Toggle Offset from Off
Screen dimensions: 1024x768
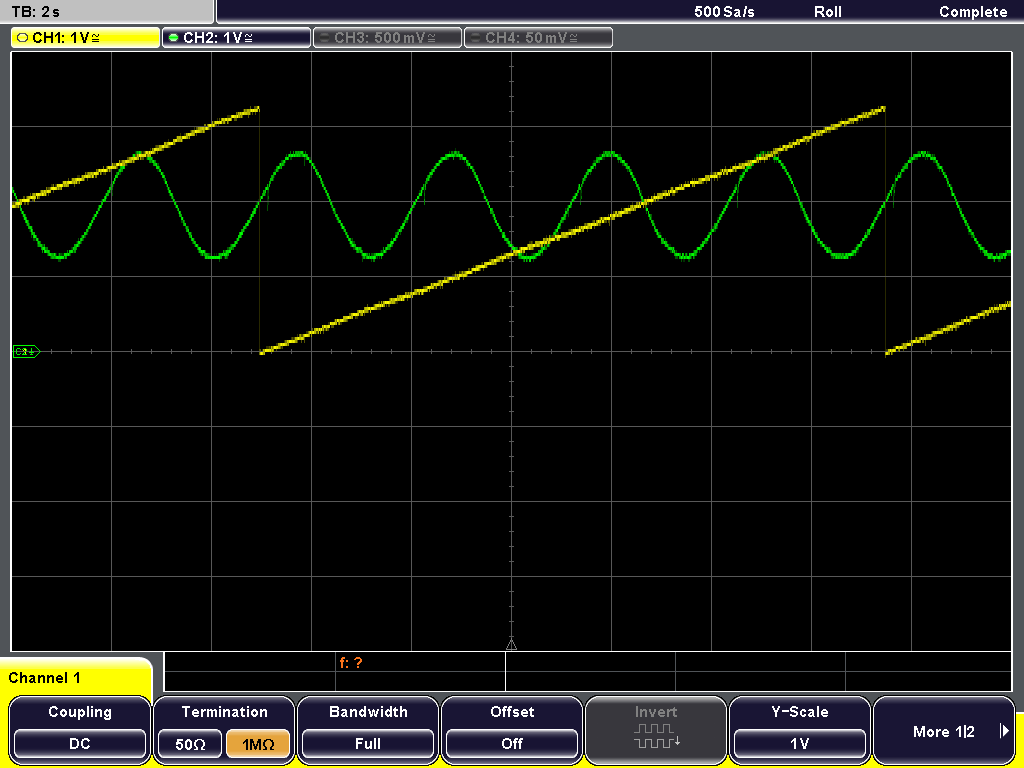(x=511, y=743)
